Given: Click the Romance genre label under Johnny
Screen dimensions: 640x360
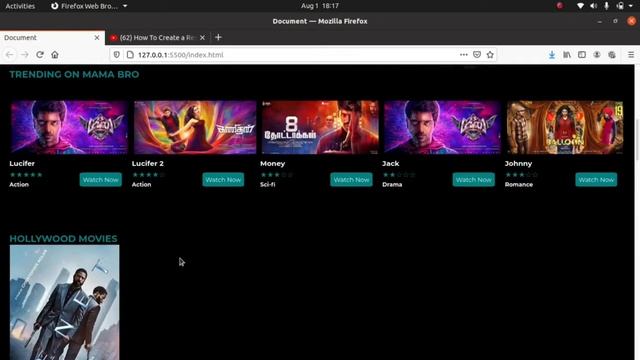Looking at the screenshot, I should tap(519, 184).
